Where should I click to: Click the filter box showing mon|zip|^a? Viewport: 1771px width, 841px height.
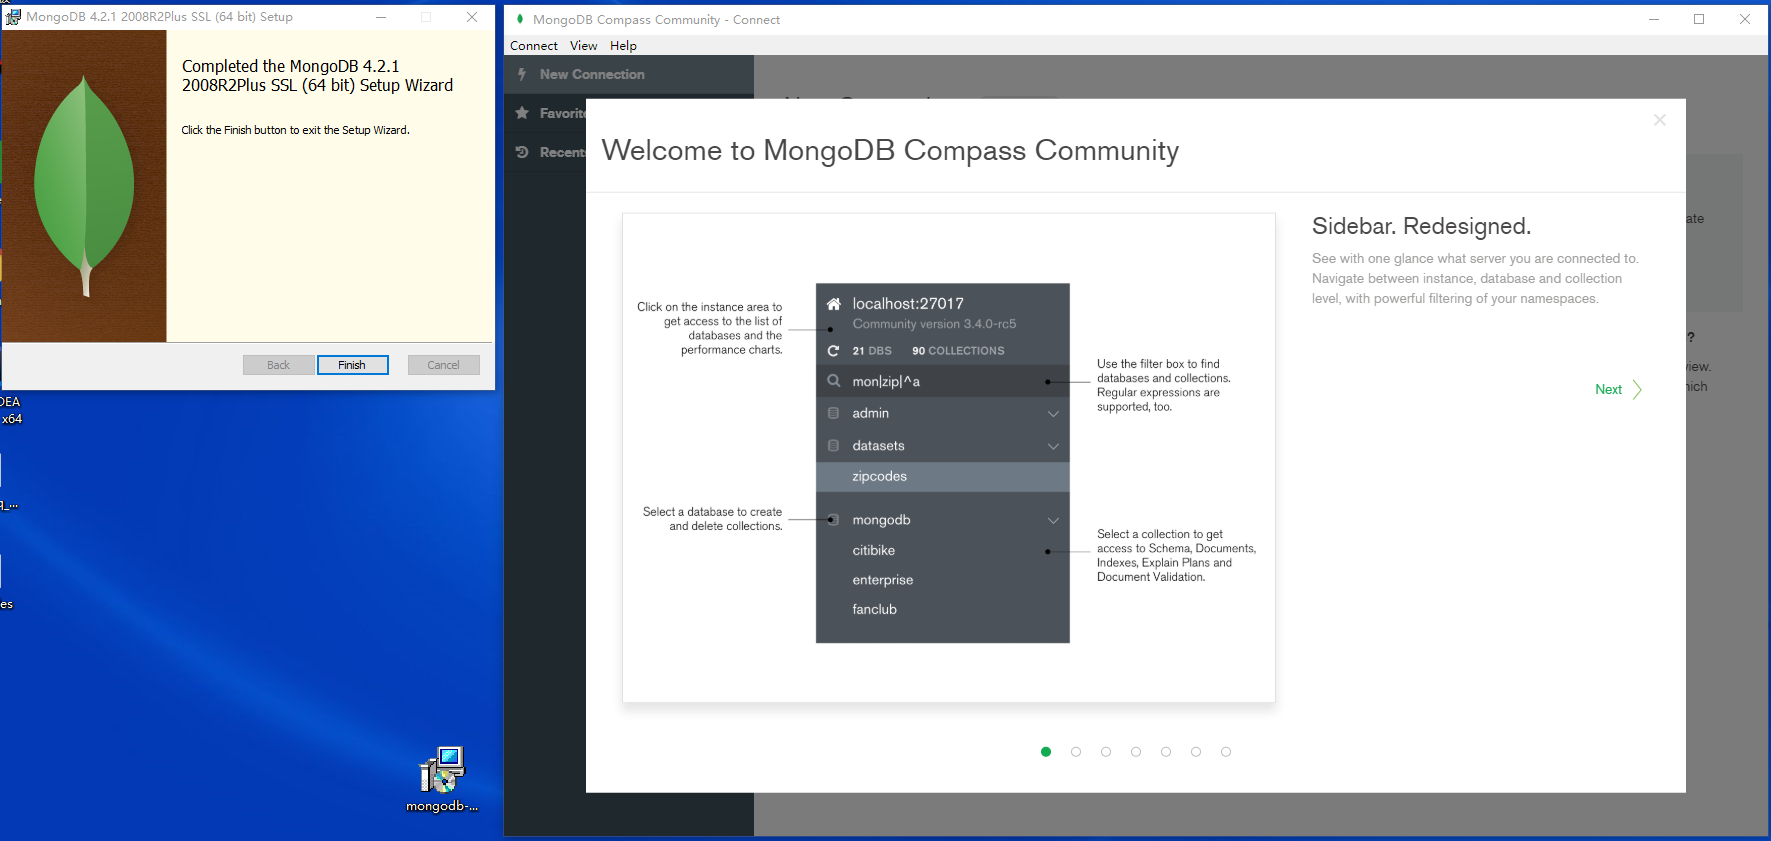point(943,381)
